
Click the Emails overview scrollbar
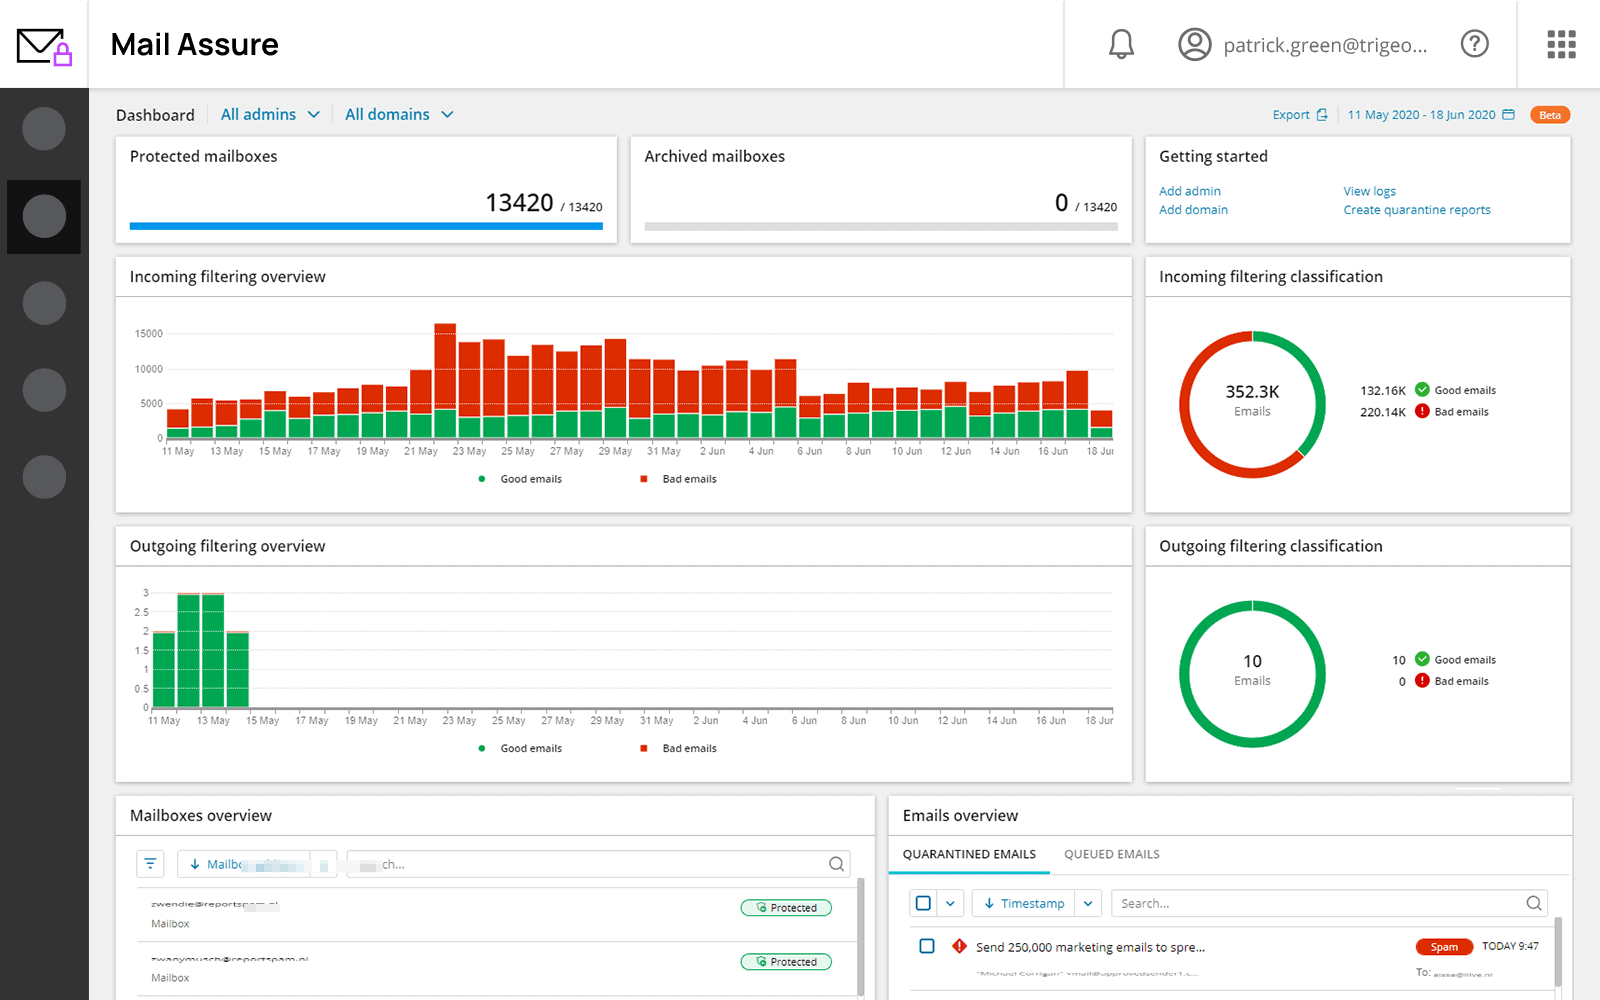tap(1558, 952)
